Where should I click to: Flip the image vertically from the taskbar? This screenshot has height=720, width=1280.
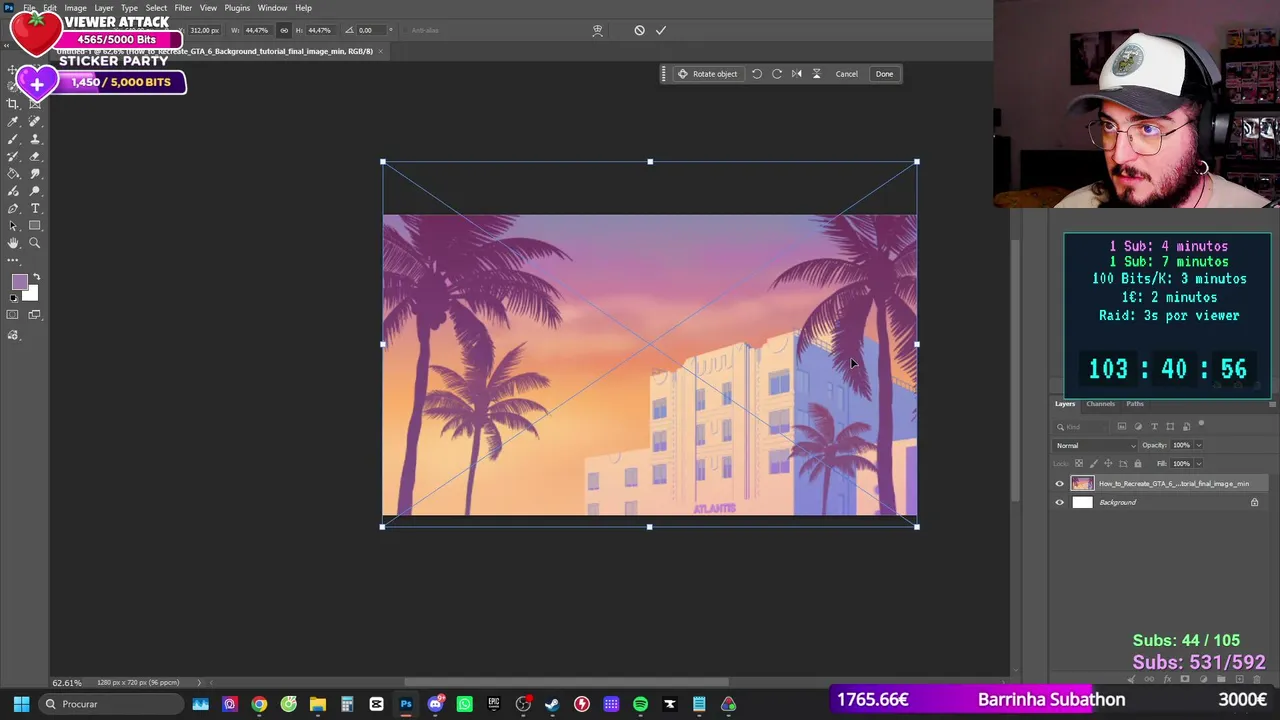click(x=816, y=74)
